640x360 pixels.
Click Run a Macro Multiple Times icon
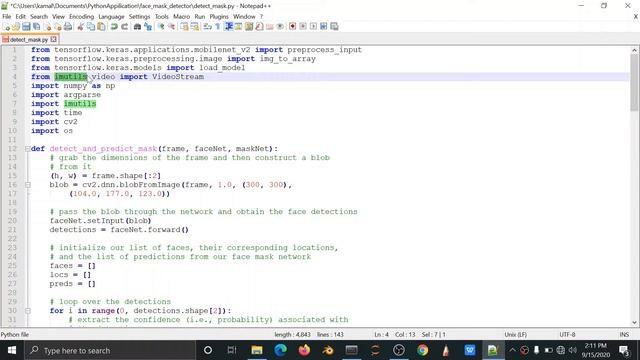tap(324, 27)
